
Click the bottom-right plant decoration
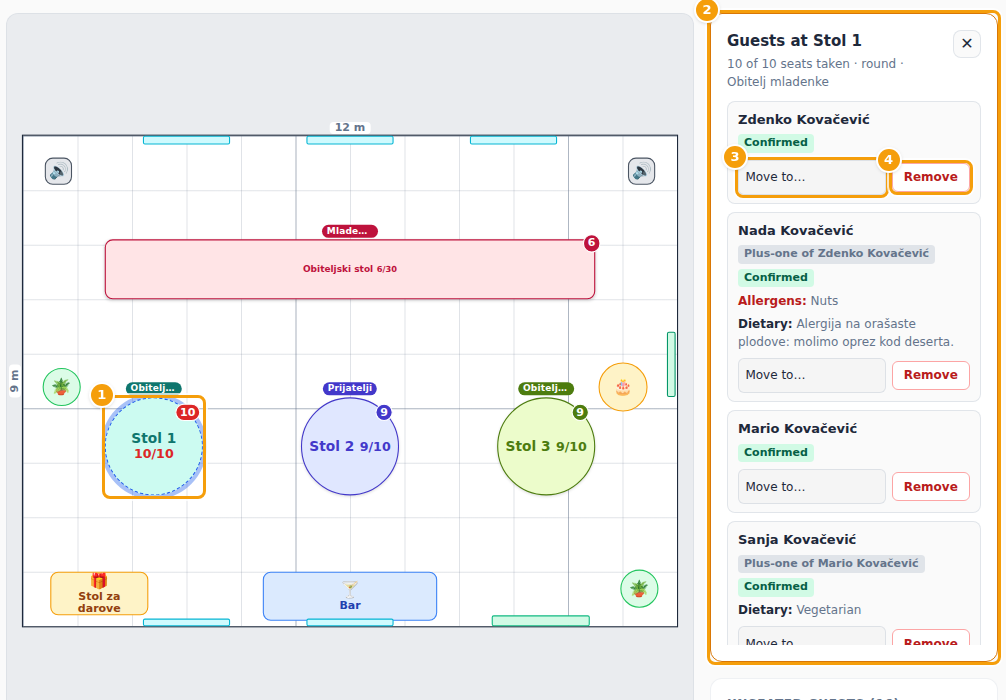pos(639,588)
